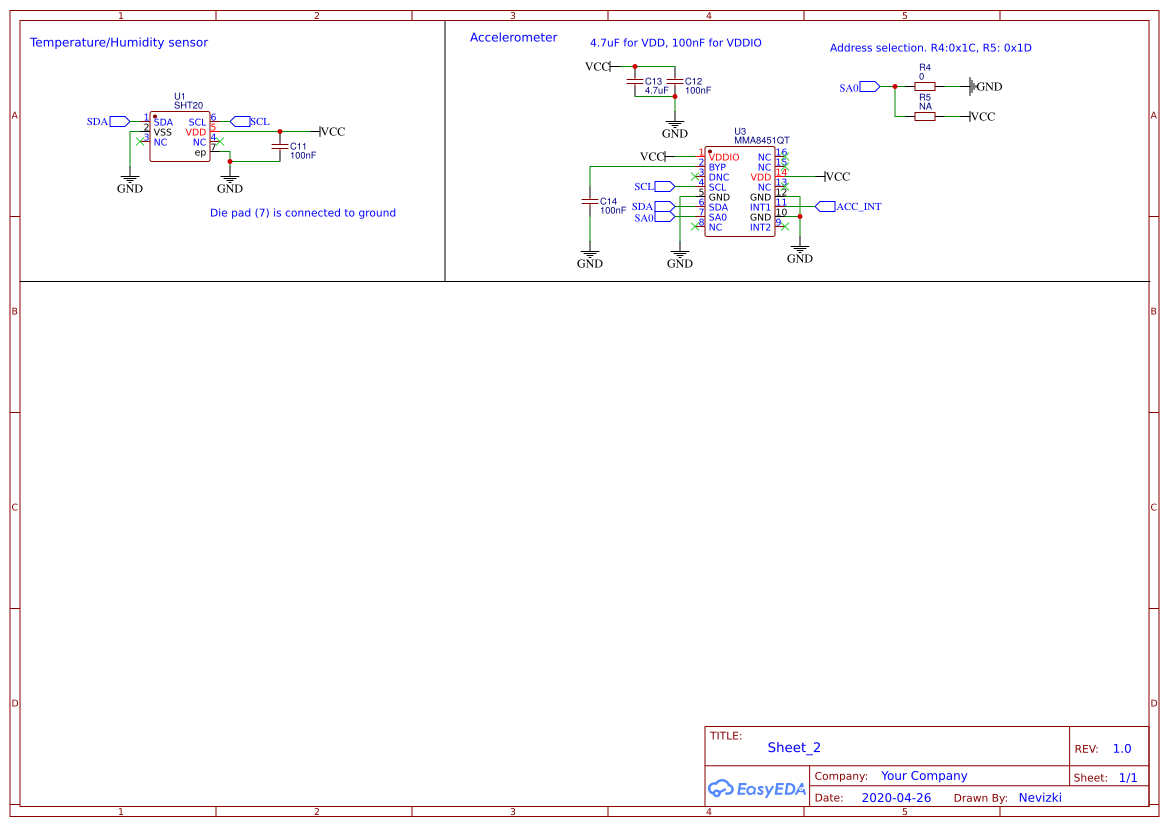Click the GND symbol connected to resistor R4
1169x827 pixels.
point(986,87)
